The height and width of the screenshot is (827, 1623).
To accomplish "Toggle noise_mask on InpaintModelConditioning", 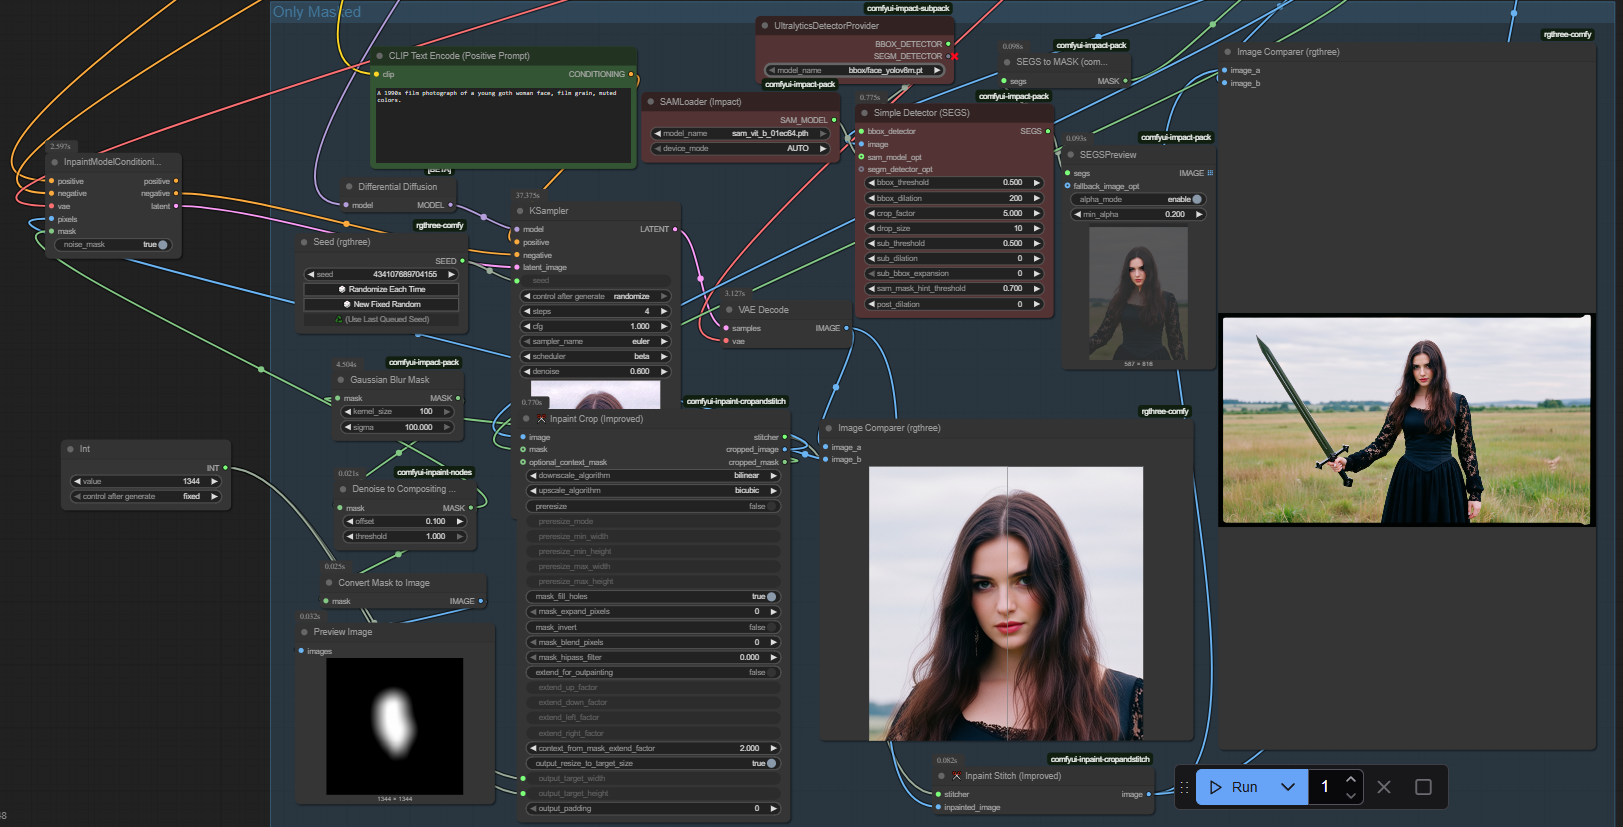I will point(112,244).
